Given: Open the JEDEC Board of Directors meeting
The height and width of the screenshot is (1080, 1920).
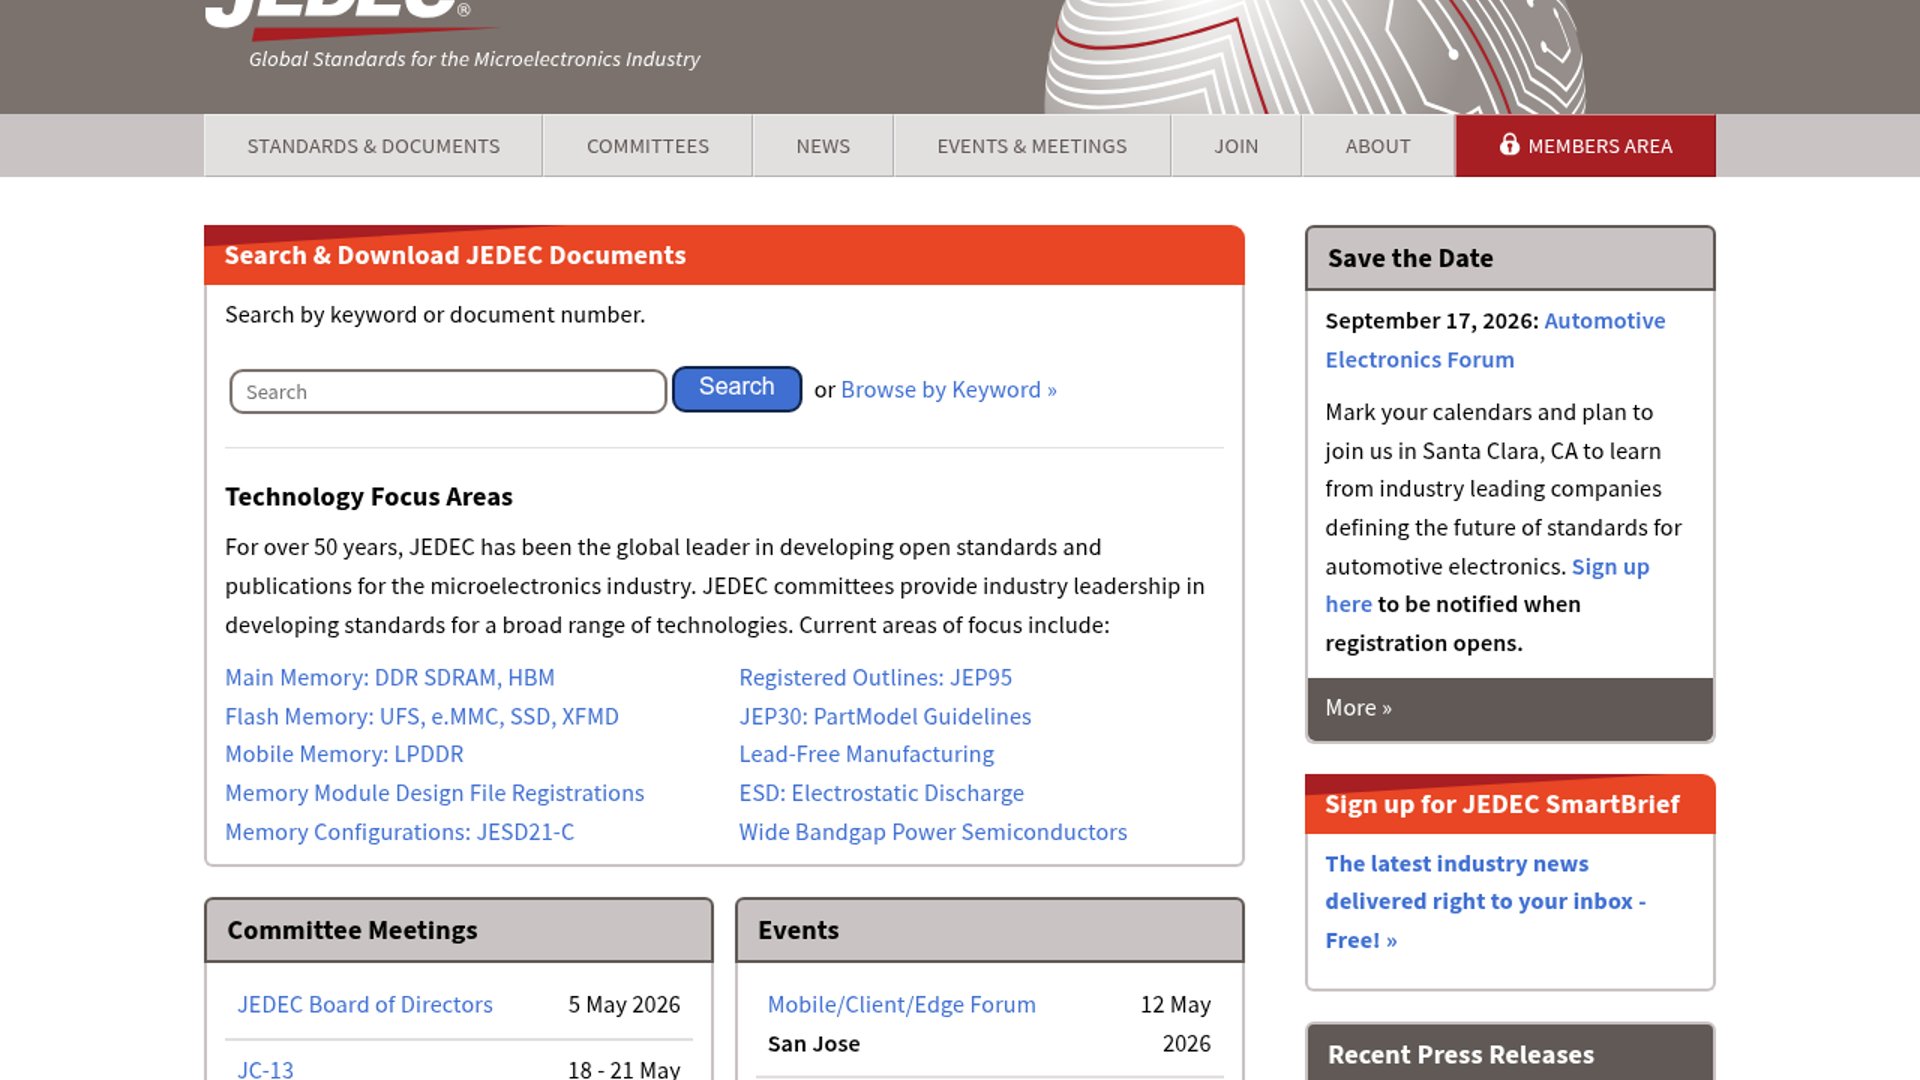Looking at the screenshot, I should [x=365, y=1004].
